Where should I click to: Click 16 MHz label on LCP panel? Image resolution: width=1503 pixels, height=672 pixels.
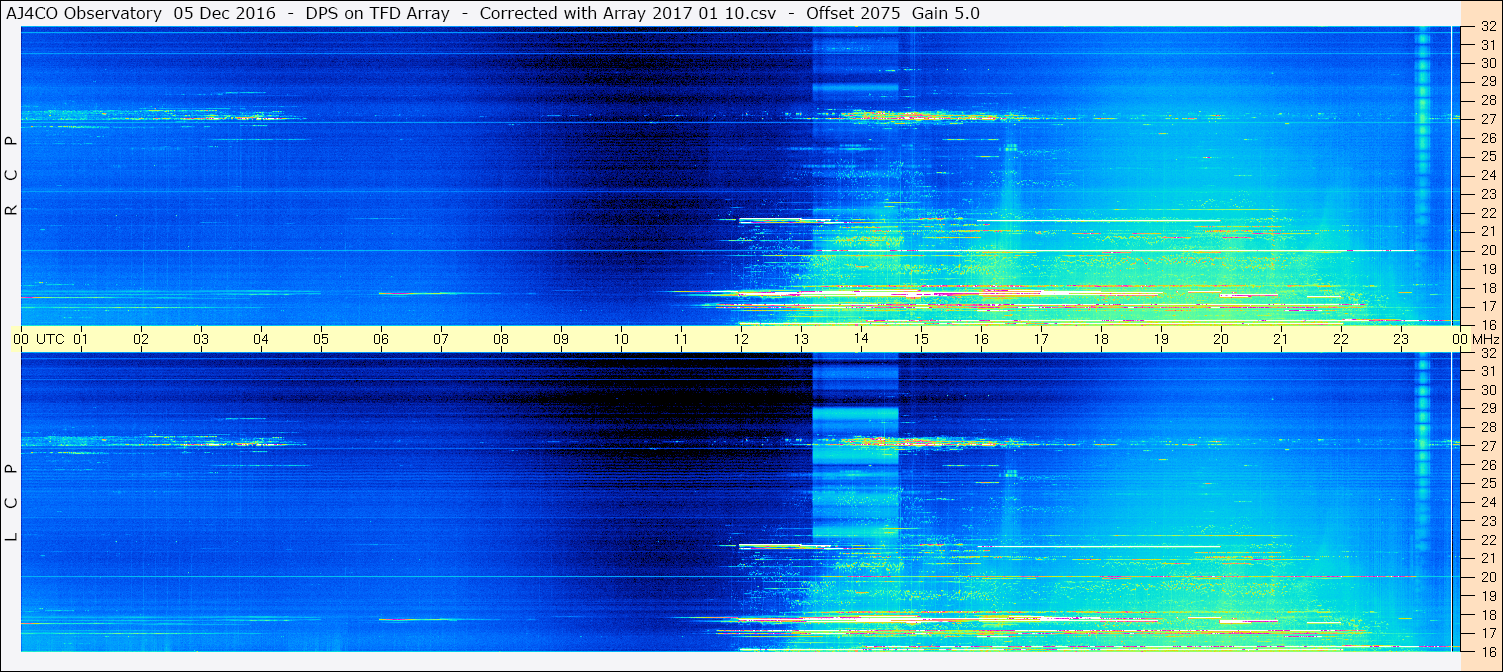coord(1488,651)
